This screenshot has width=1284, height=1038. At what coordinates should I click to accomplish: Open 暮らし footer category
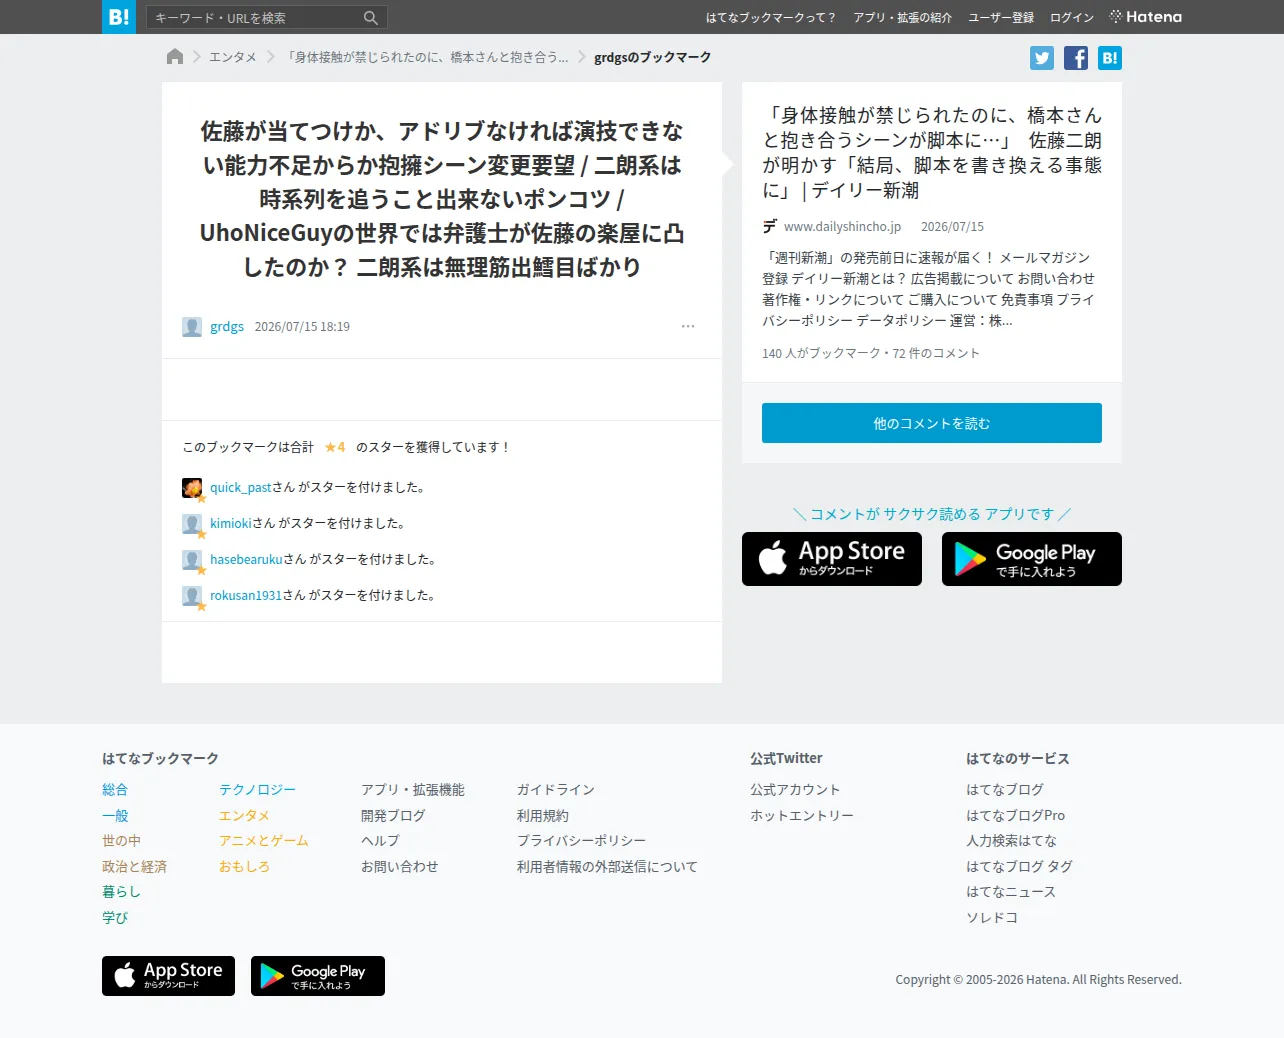[121, 892]
